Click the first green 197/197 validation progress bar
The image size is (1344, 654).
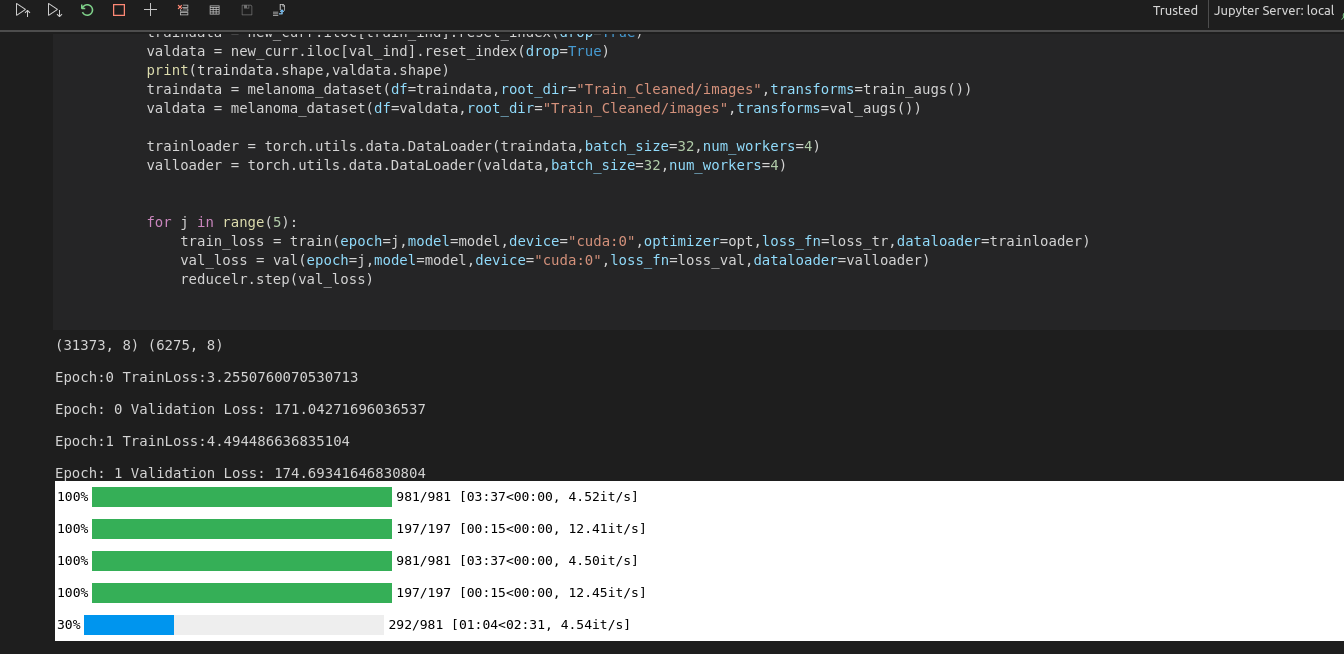(x=241, y=529)
